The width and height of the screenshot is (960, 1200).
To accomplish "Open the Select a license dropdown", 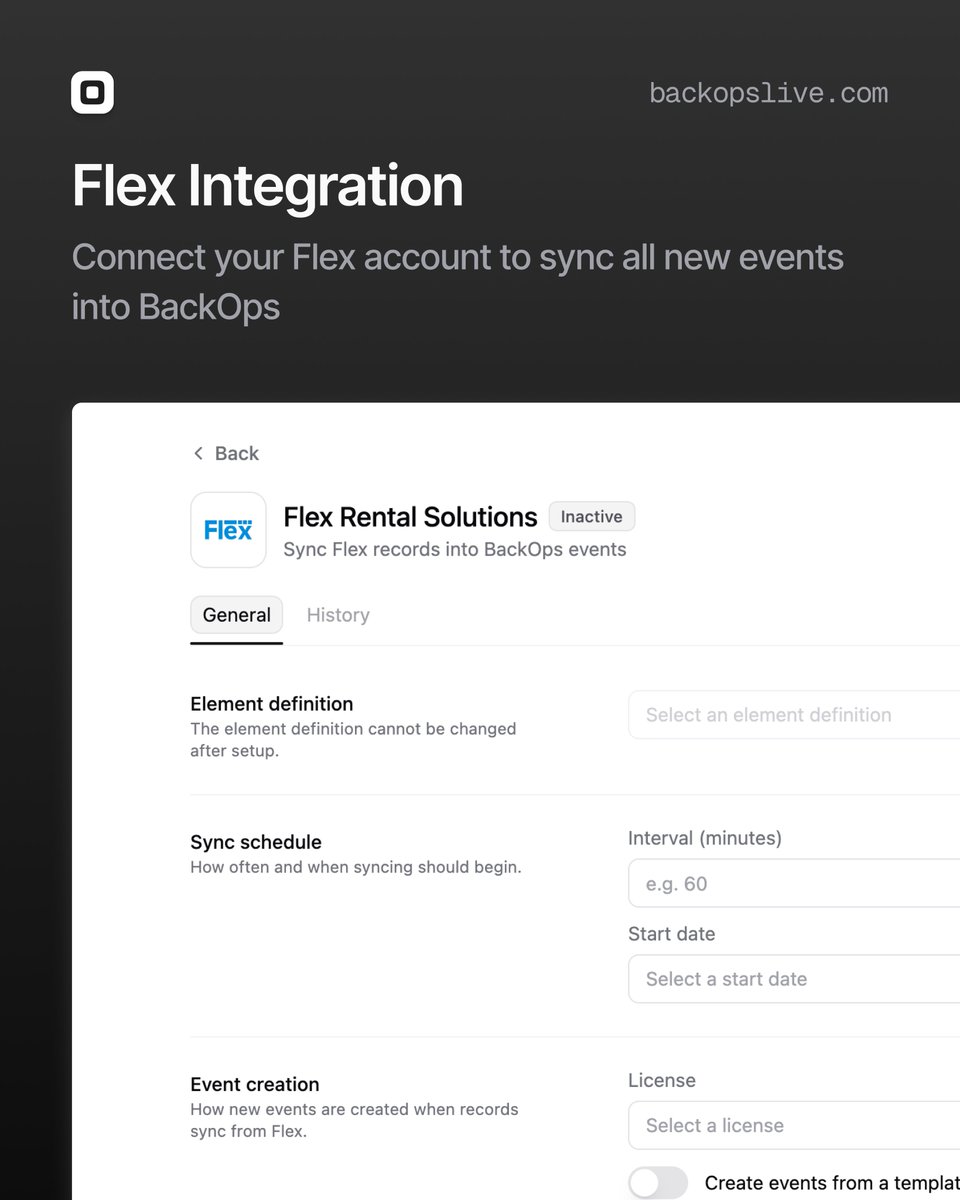I will 794,1125.
